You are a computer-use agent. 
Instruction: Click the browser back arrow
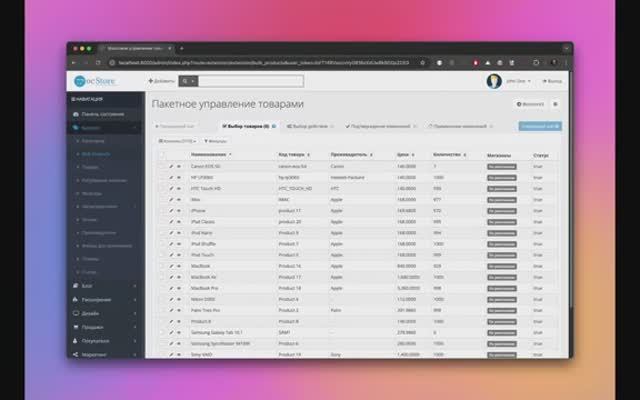pyautogui.click(x=73, y=62)
